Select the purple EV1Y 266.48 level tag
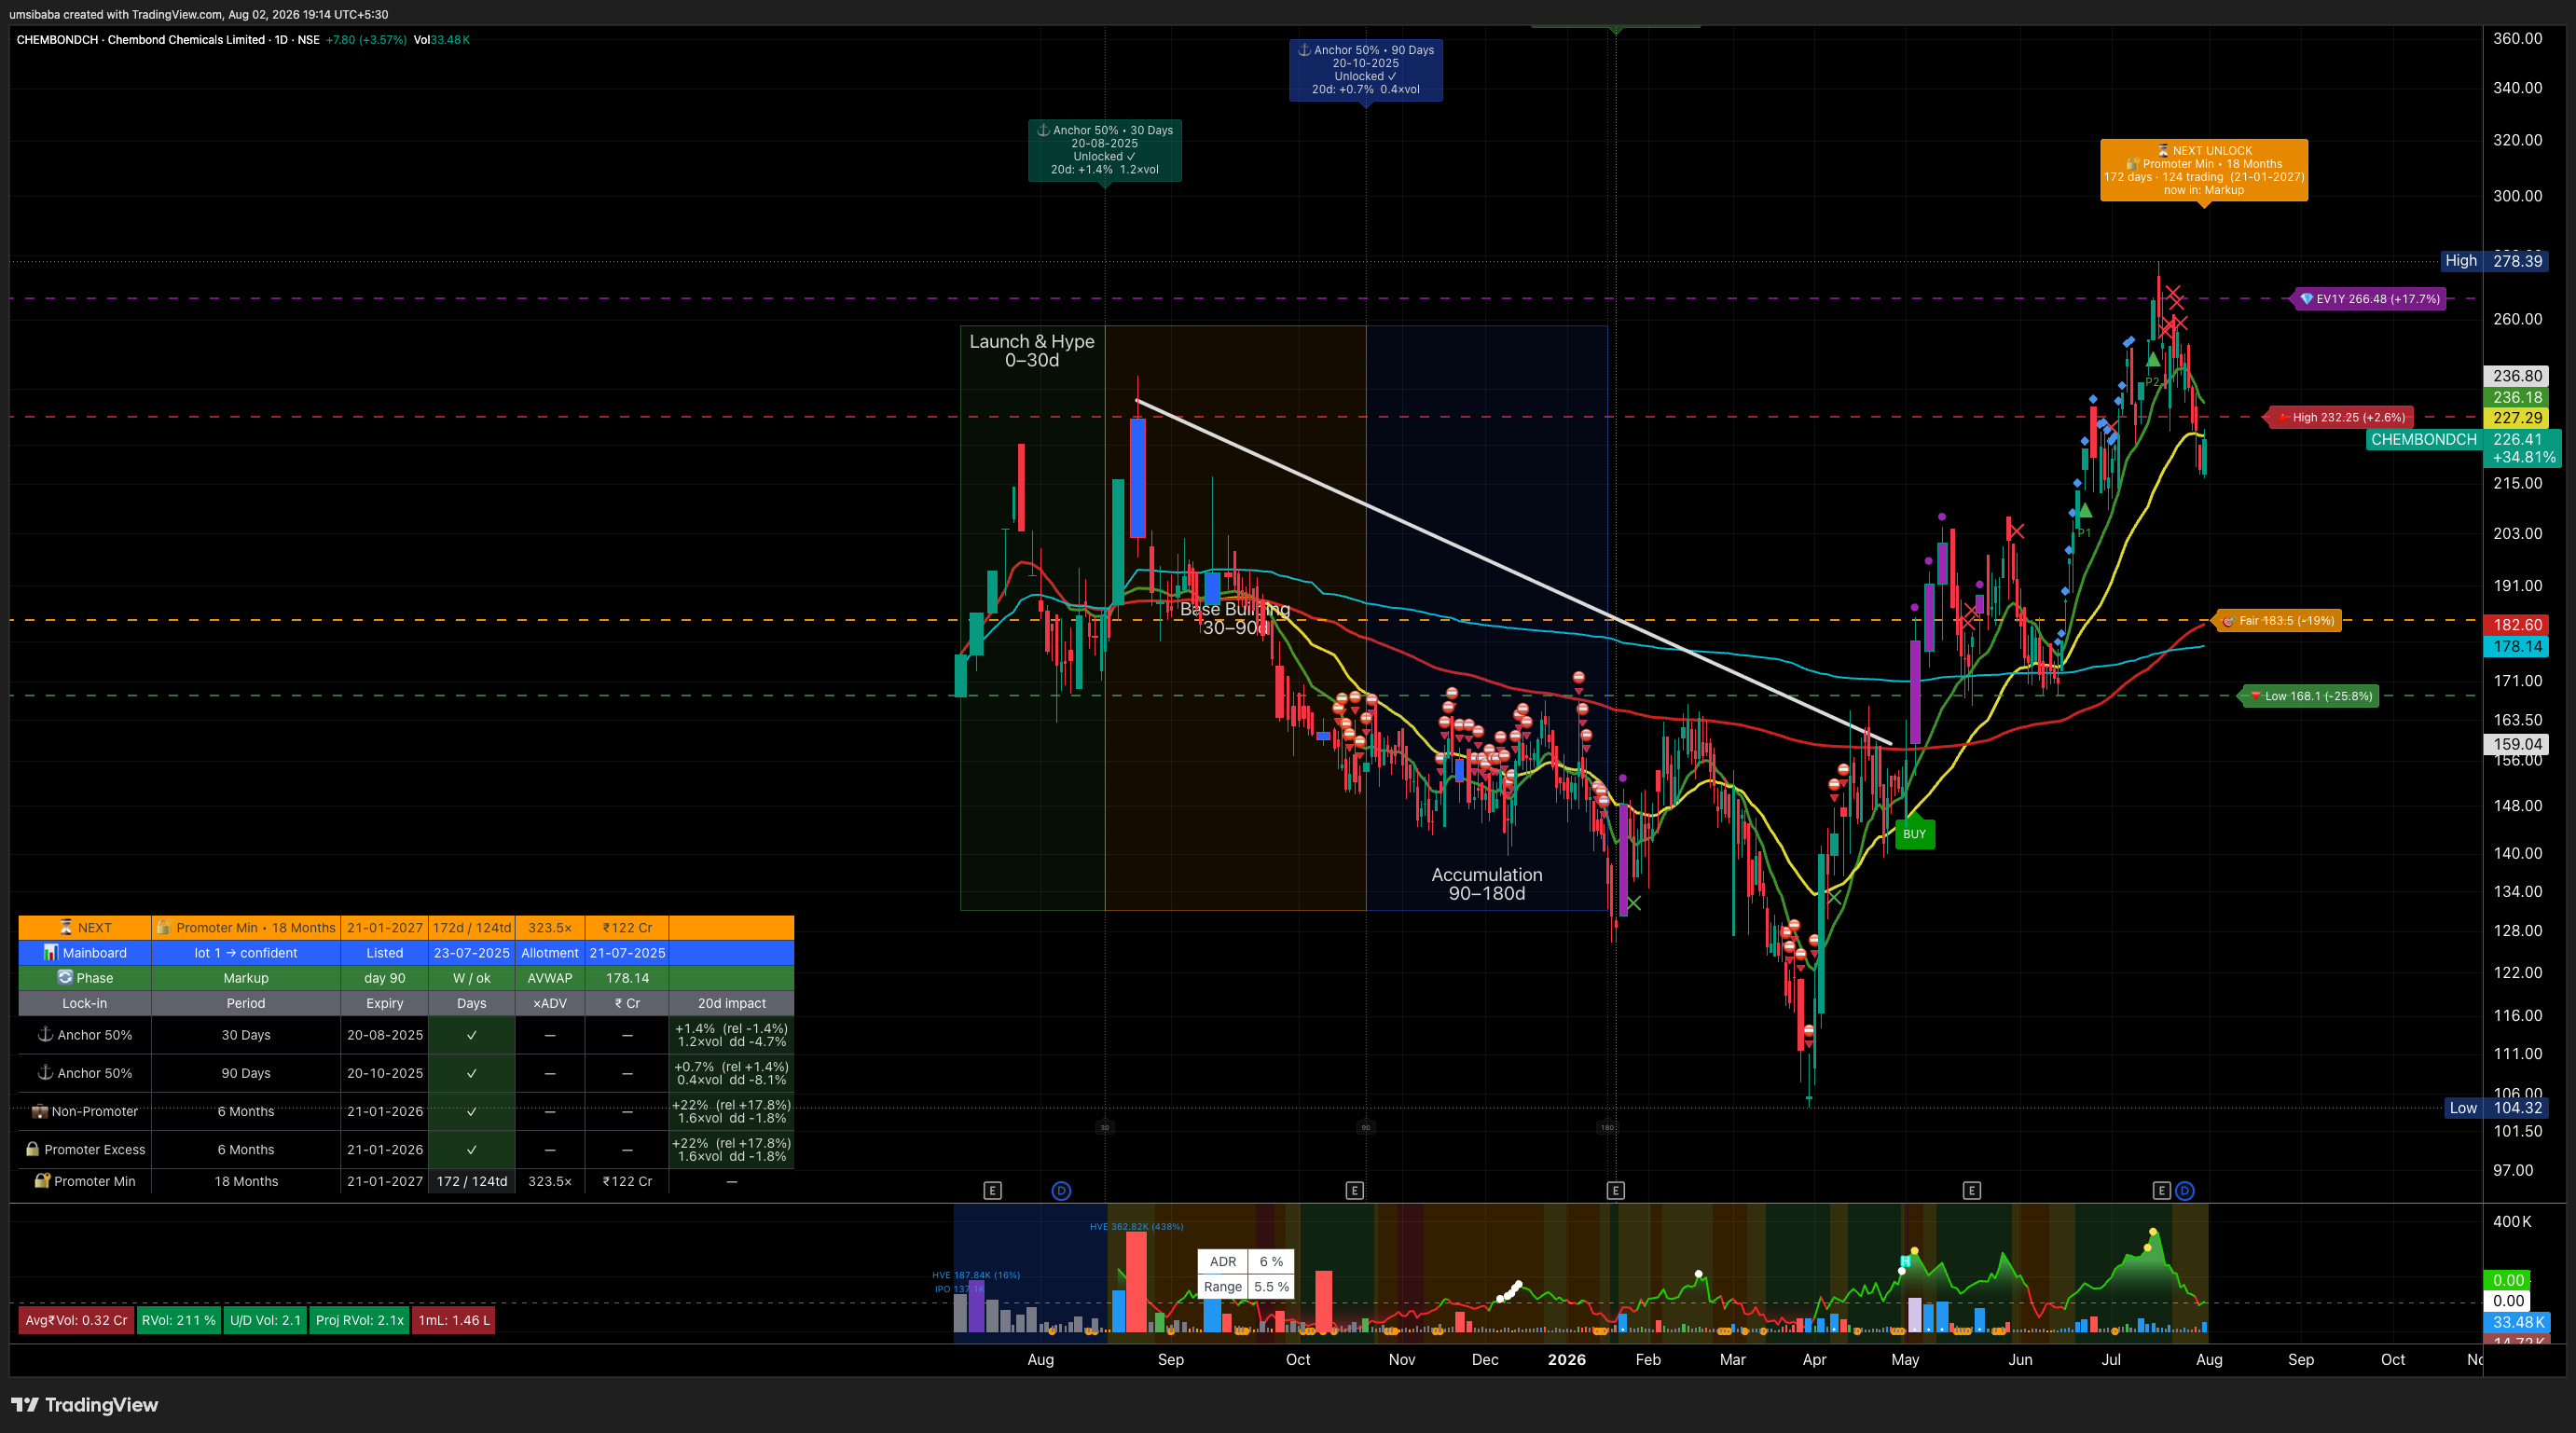The height and width of the screenshot is (1433, 2576). point(2370,298)
